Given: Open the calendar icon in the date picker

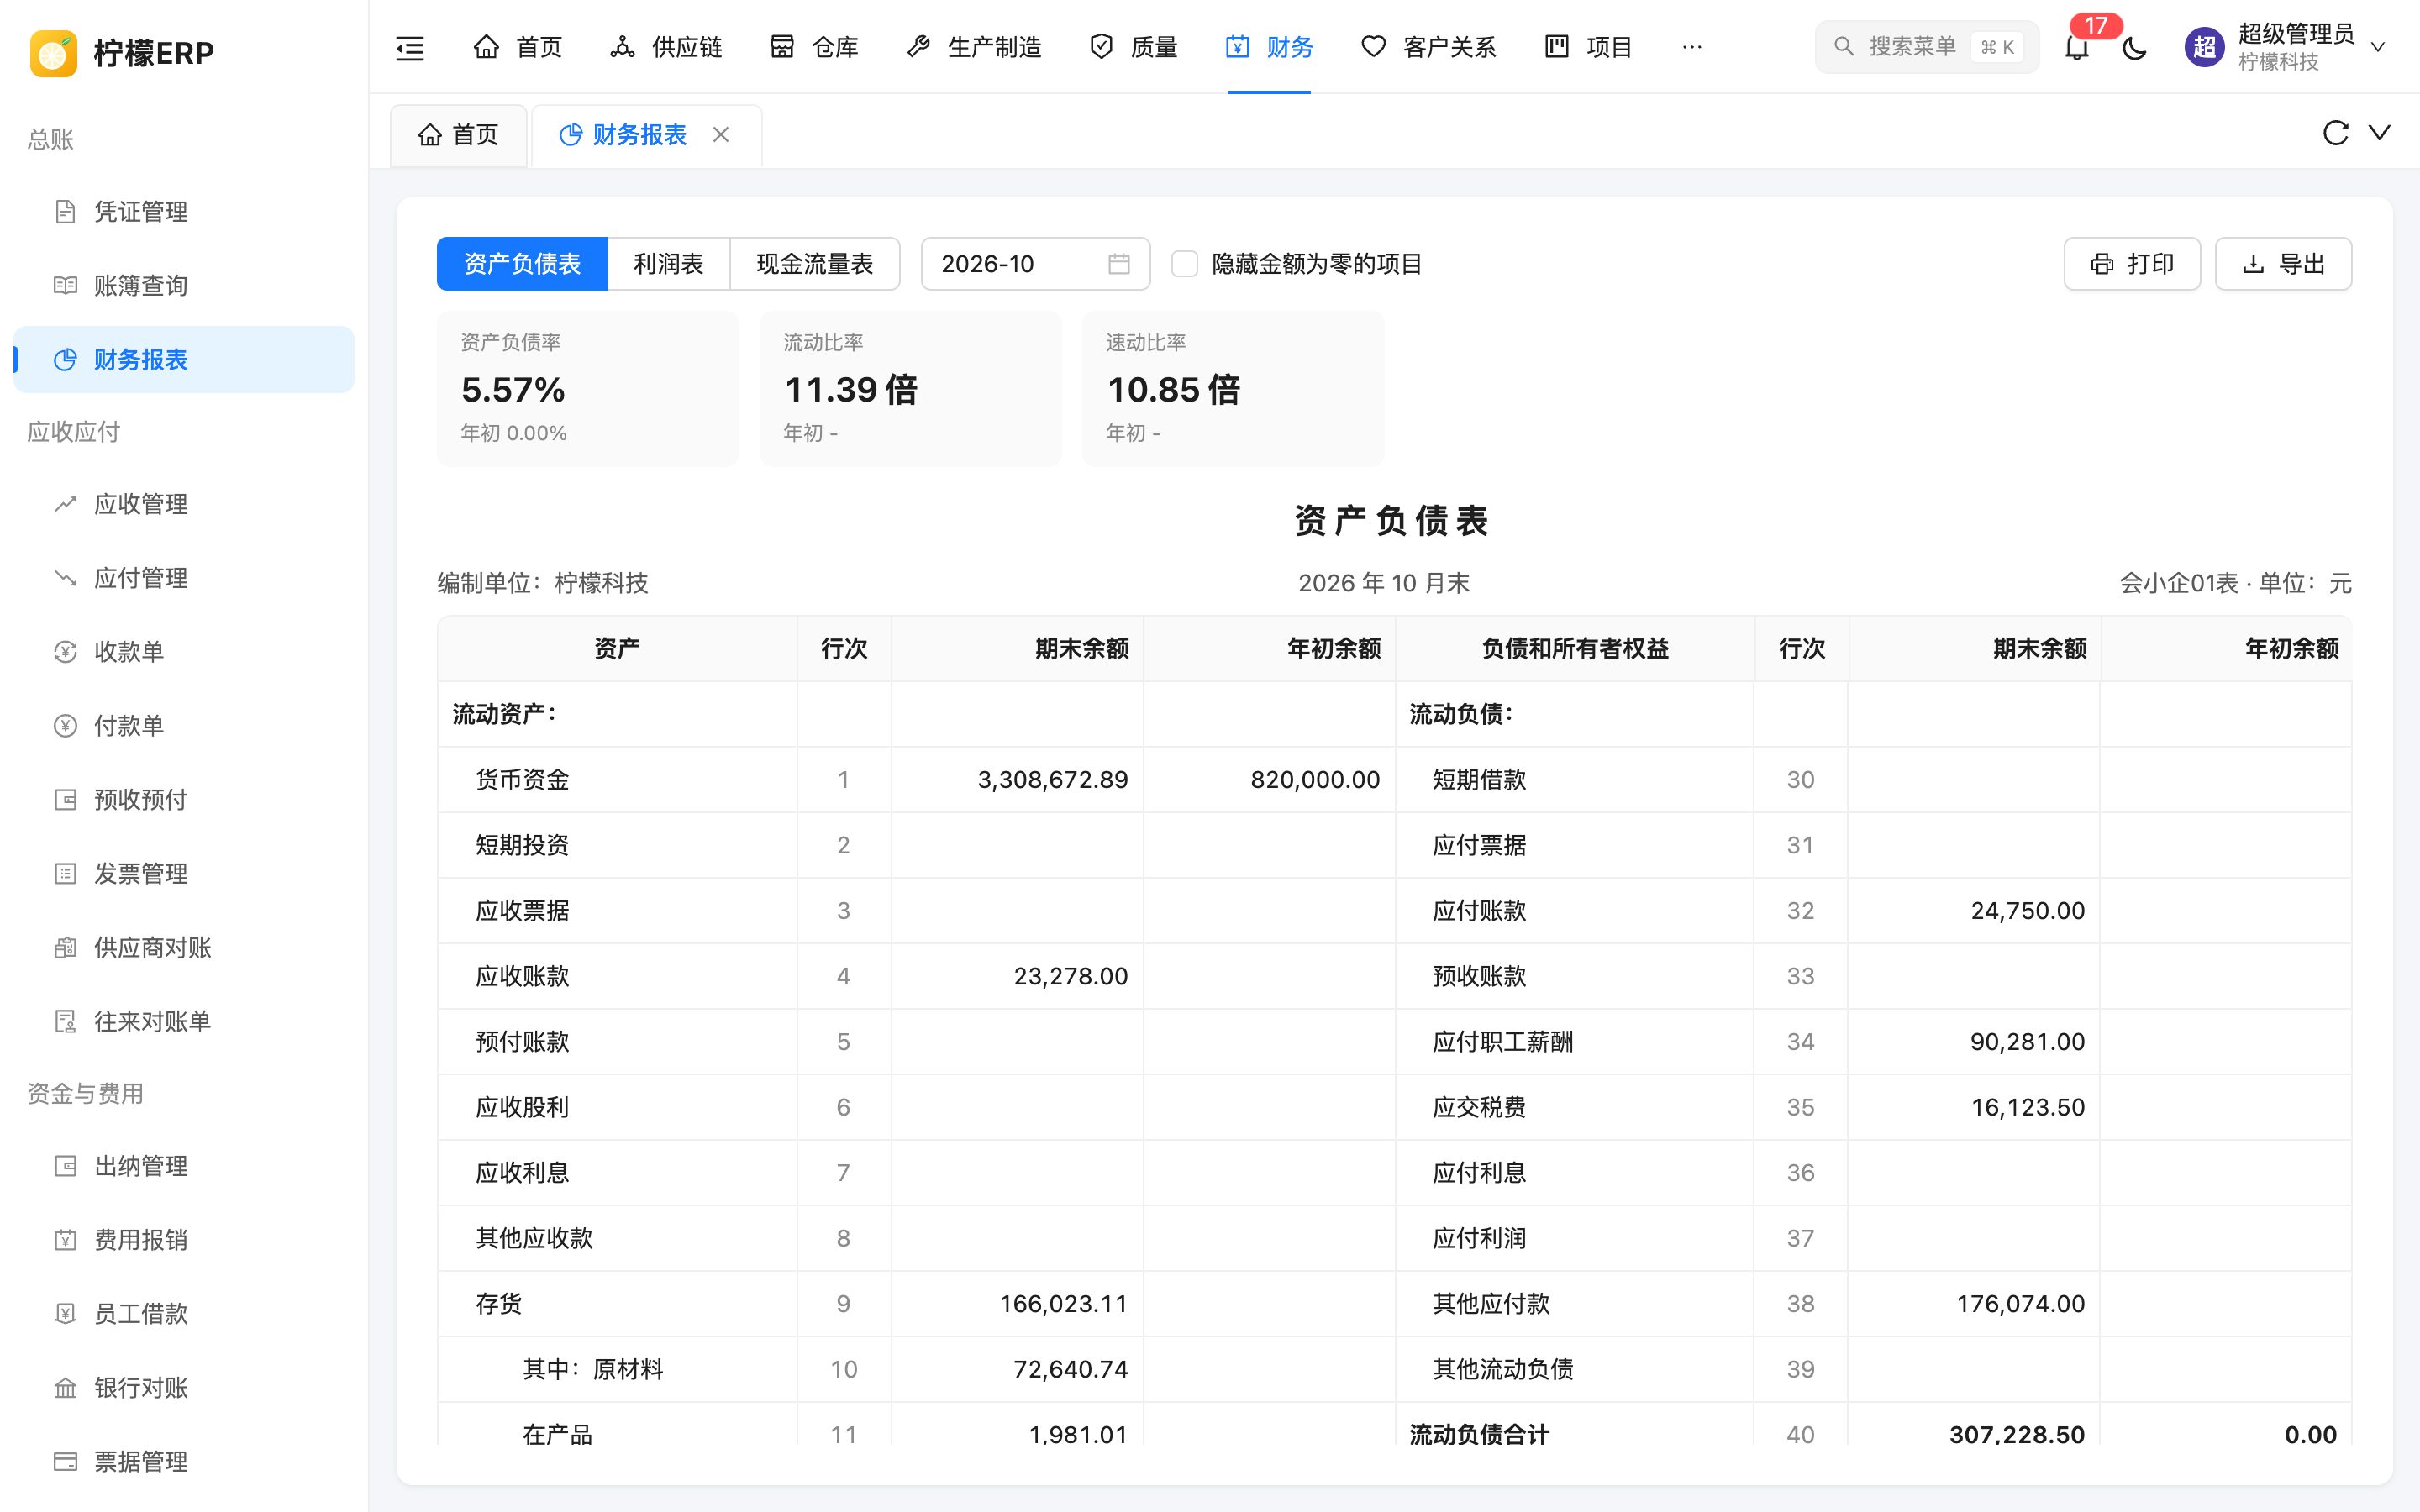Looking at the screenshot, I should (x=1119, y=264).
